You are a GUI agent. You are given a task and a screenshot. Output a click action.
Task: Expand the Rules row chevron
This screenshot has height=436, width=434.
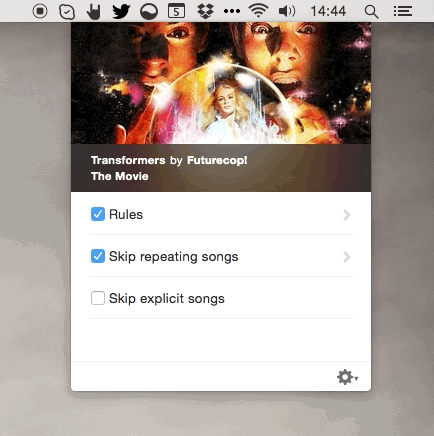347,215
